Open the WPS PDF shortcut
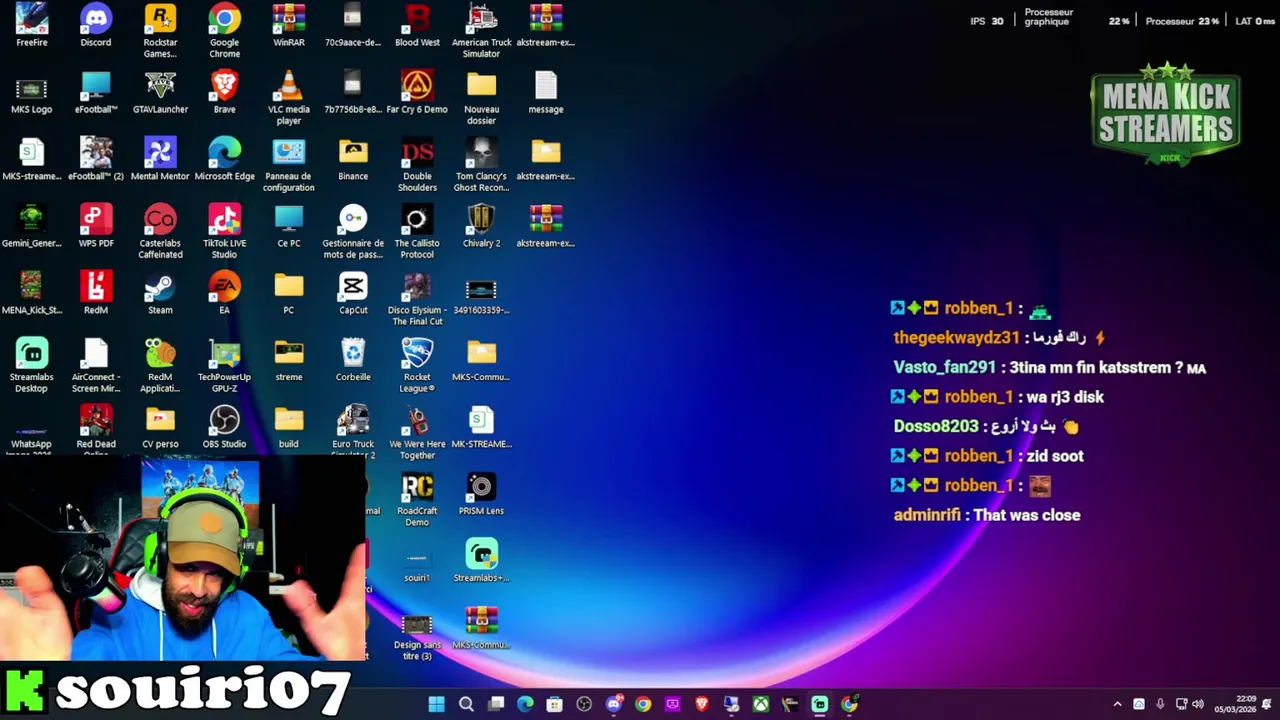 [x=96, y=226]
